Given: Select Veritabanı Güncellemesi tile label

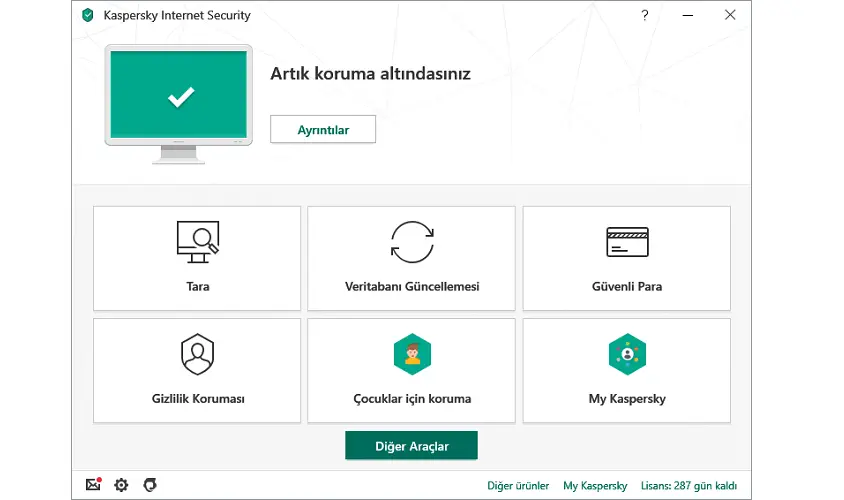Looking at the screenshot, I should 412,286.
